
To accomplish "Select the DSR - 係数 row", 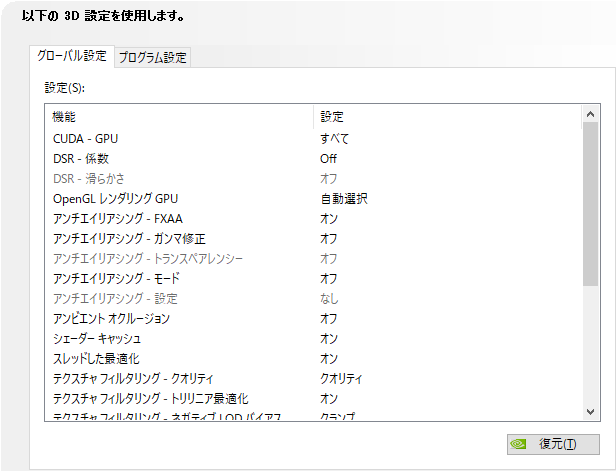I will pos(313,159).
